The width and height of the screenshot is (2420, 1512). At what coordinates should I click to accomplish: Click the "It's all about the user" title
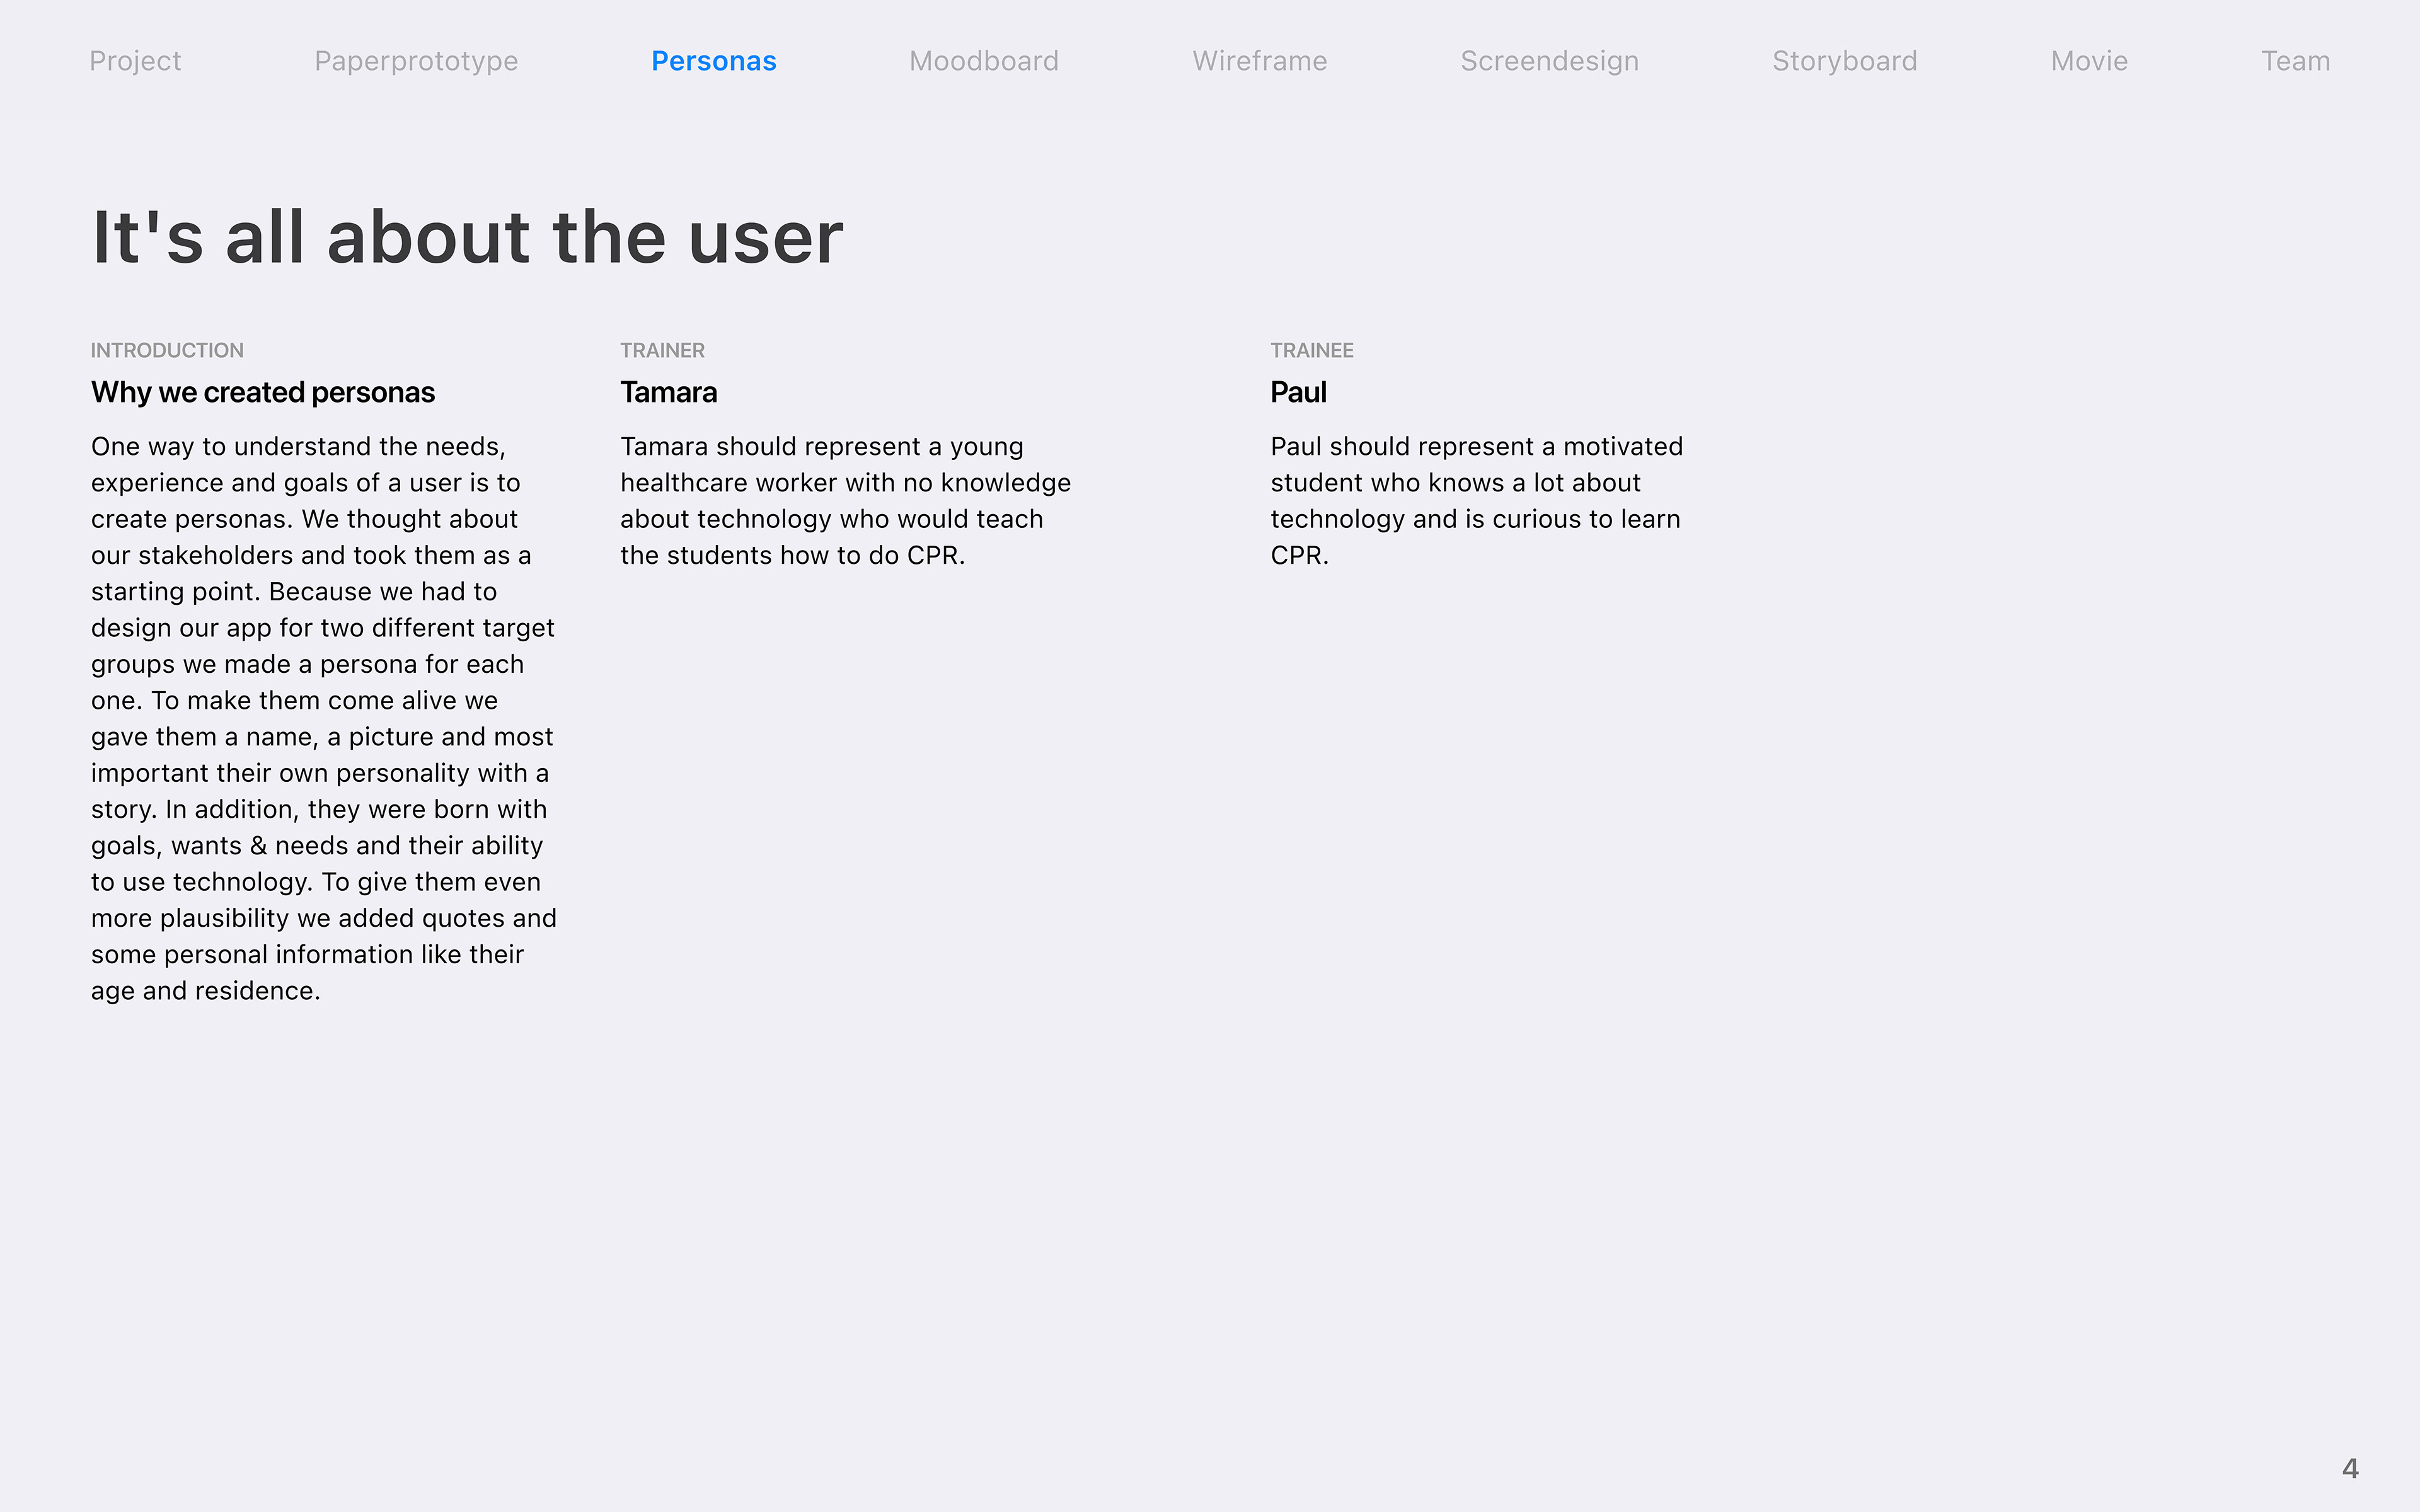[467, 238]
